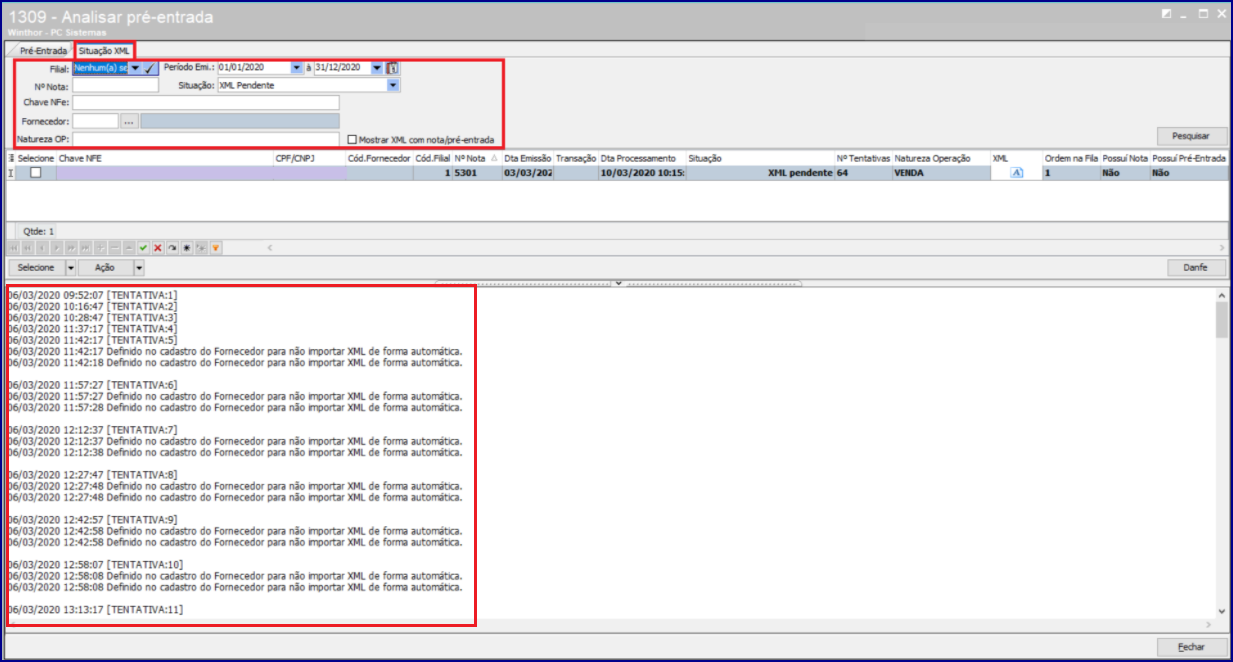Expand the Ação button arrow
1233x662 pixels.
(x=139, y=268)
